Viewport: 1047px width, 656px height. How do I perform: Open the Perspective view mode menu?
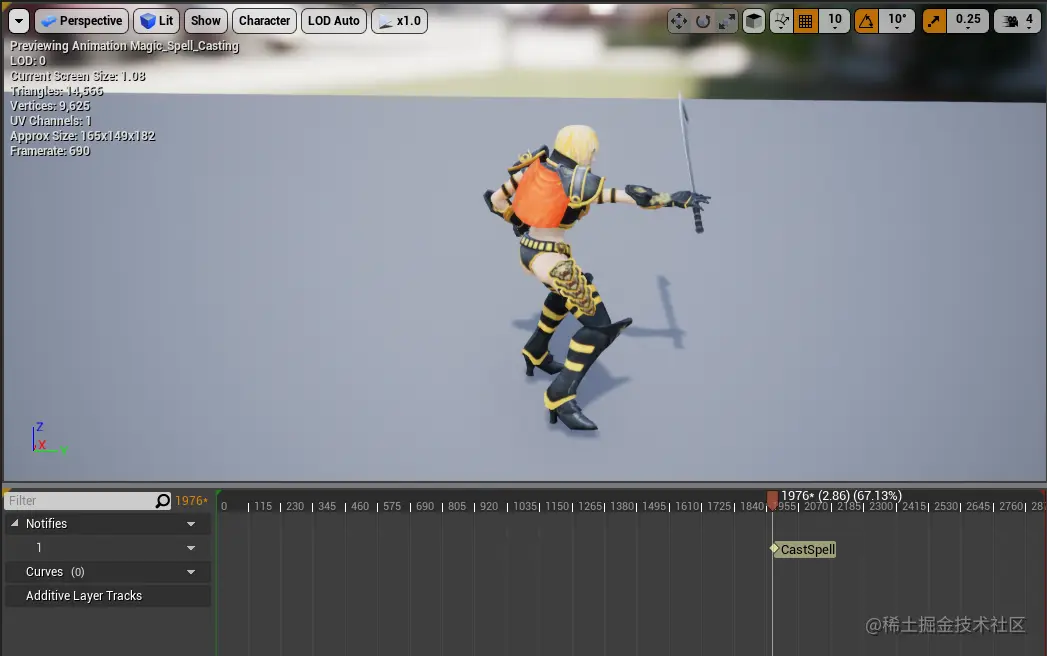(x=81, y=21)
